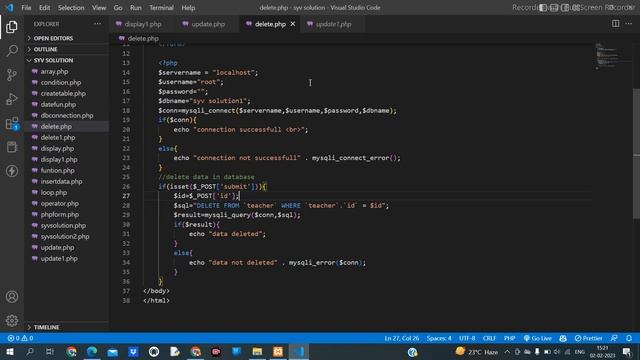Open the Selection menu
Viewport: 640px width, 360px height.
pos(71,8)
